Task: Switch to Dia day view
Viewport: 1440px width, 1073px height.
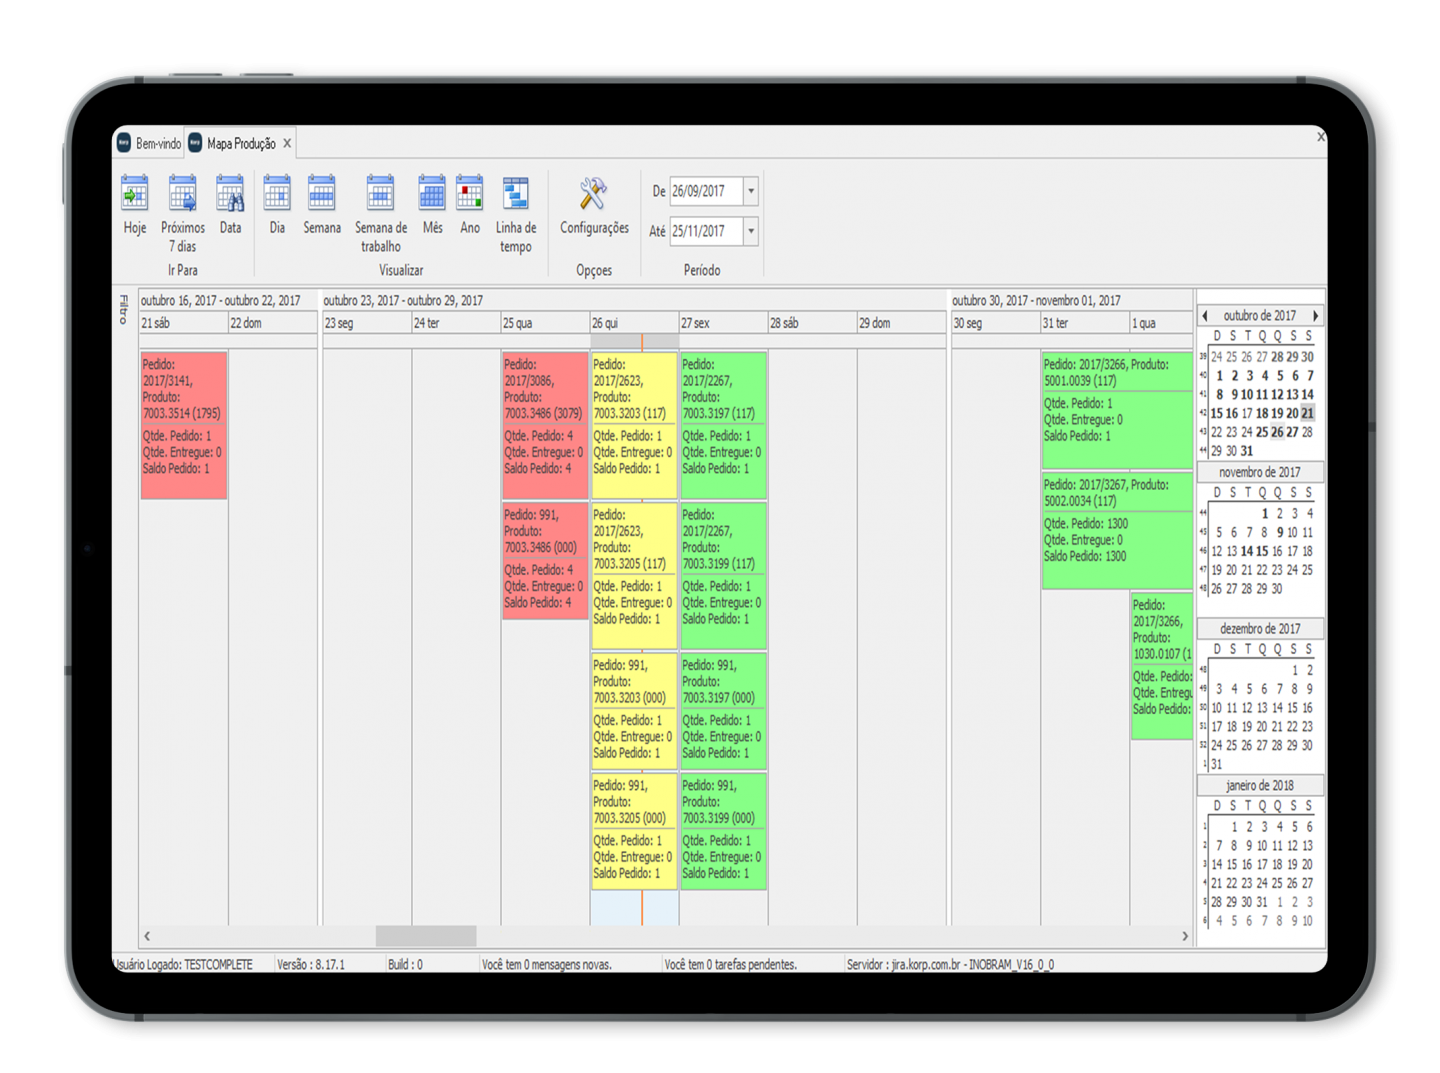Action: (x=277, y=205)
